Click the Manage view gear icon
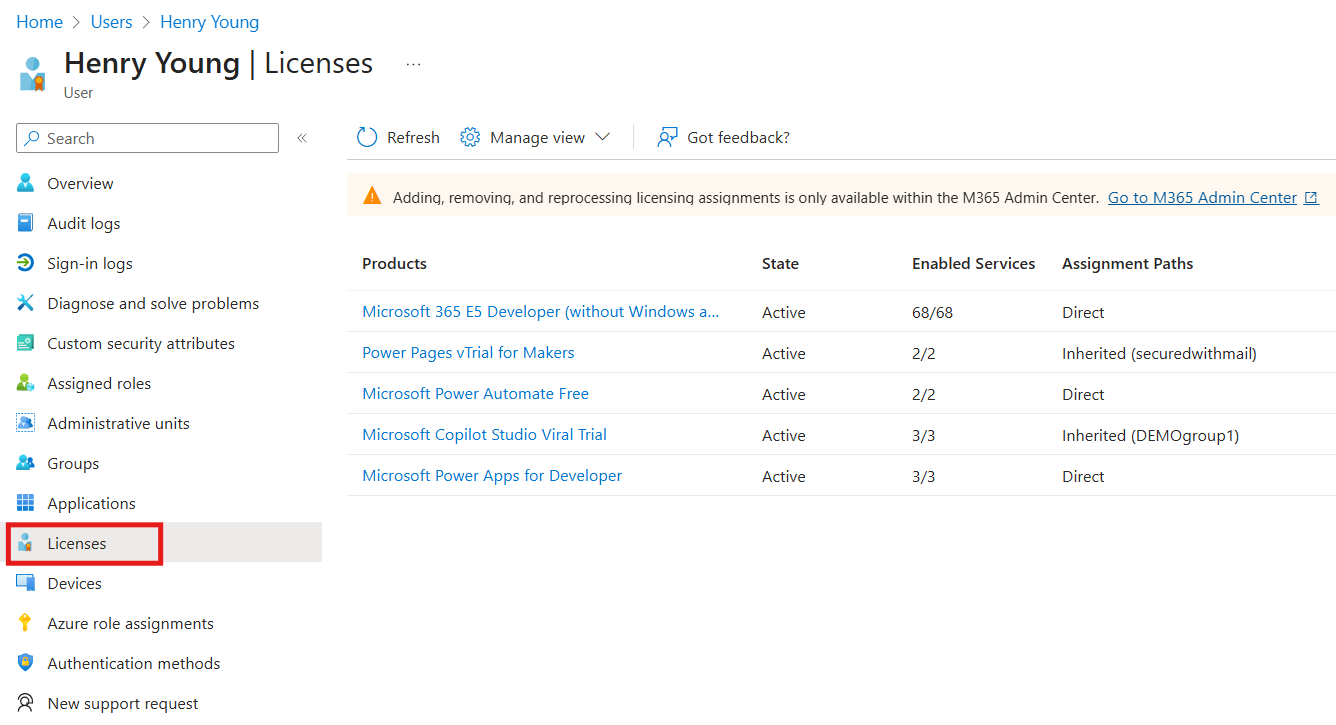 (x=469, y=137)
